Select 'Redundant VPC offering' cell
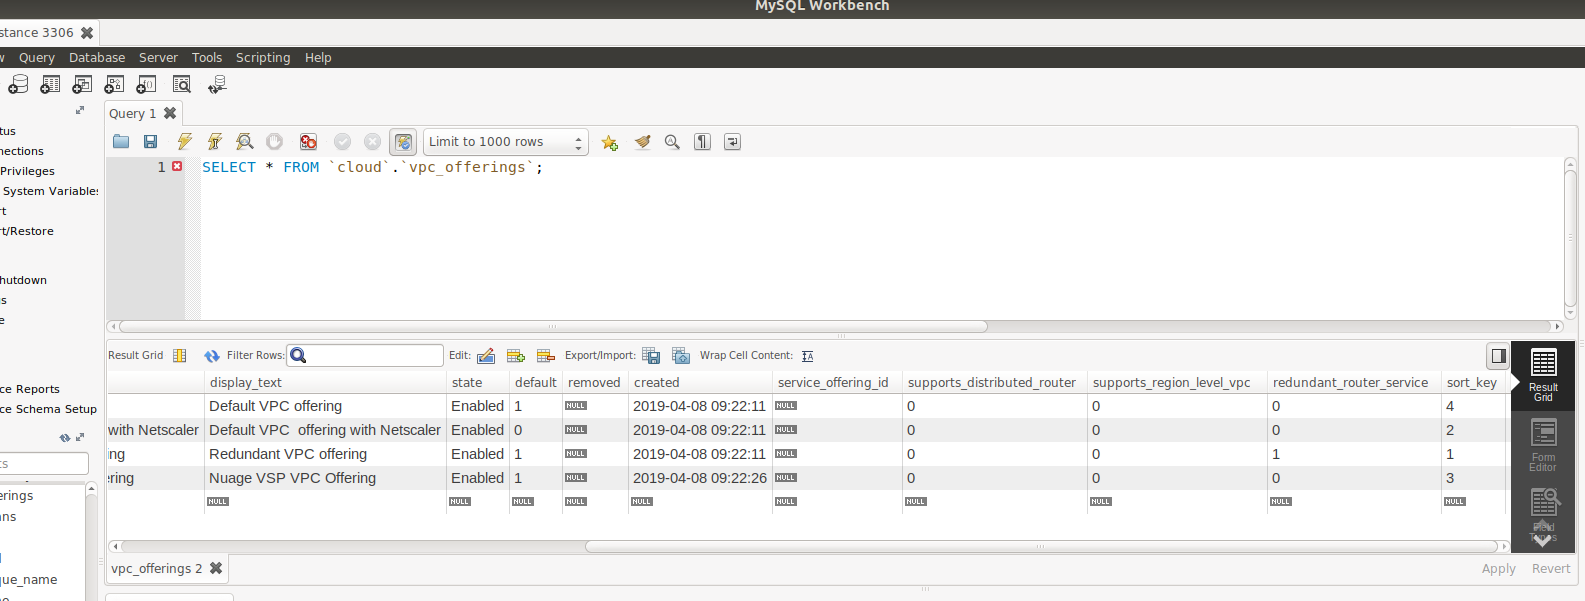Screen dimensions: 1585x601 pyautogui.click(x=326, y=454)
